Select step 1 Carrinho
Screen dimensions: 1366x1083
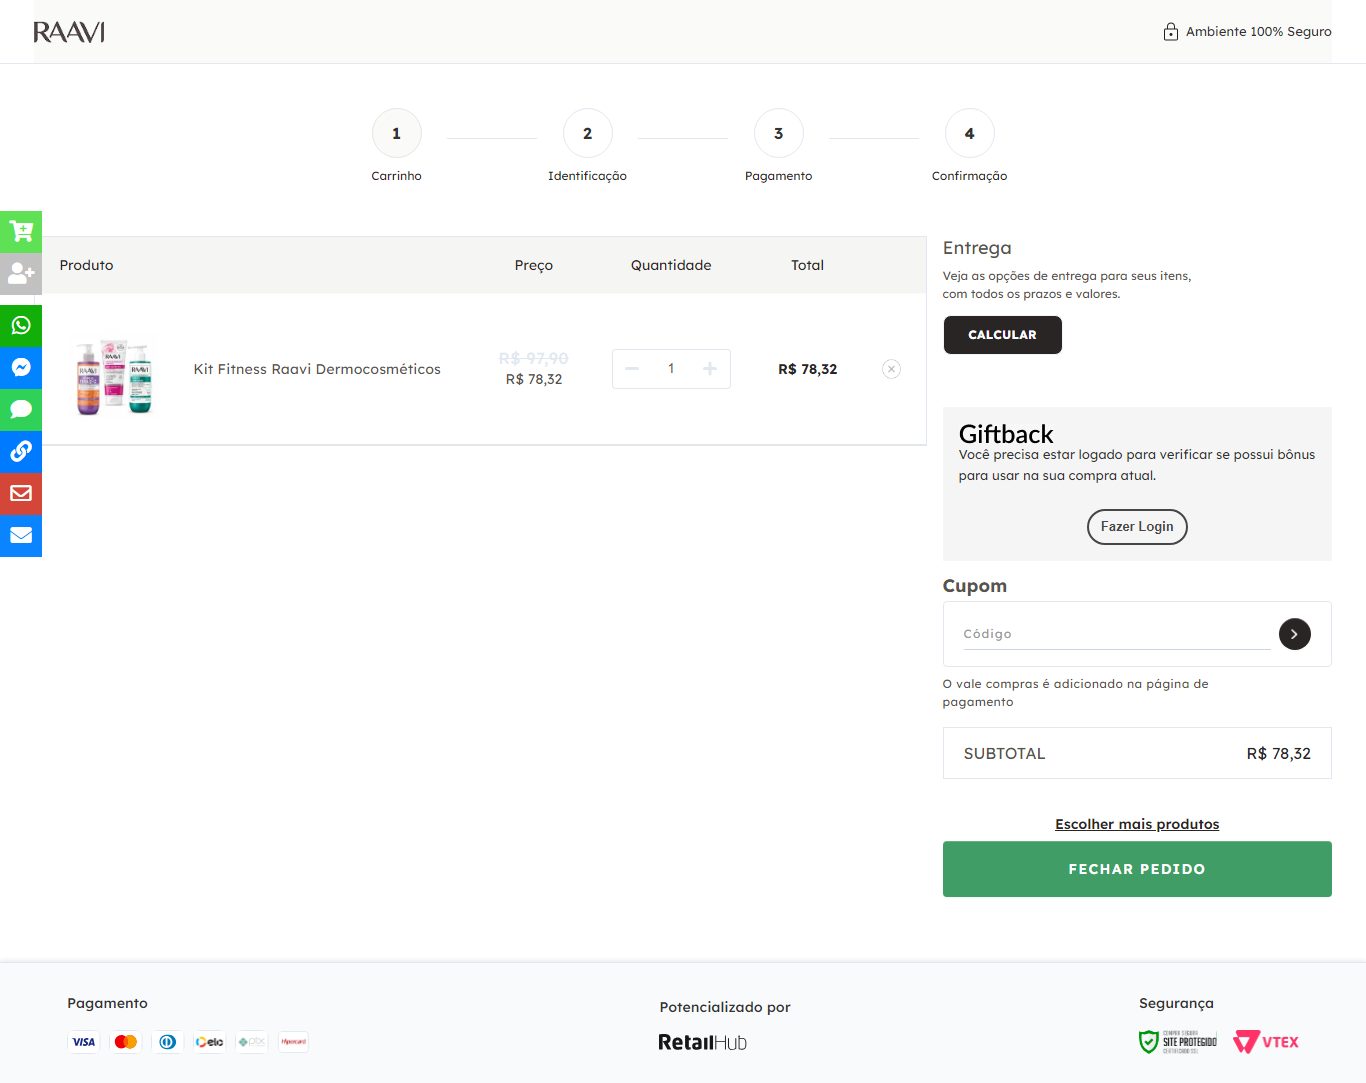[396, 133]
